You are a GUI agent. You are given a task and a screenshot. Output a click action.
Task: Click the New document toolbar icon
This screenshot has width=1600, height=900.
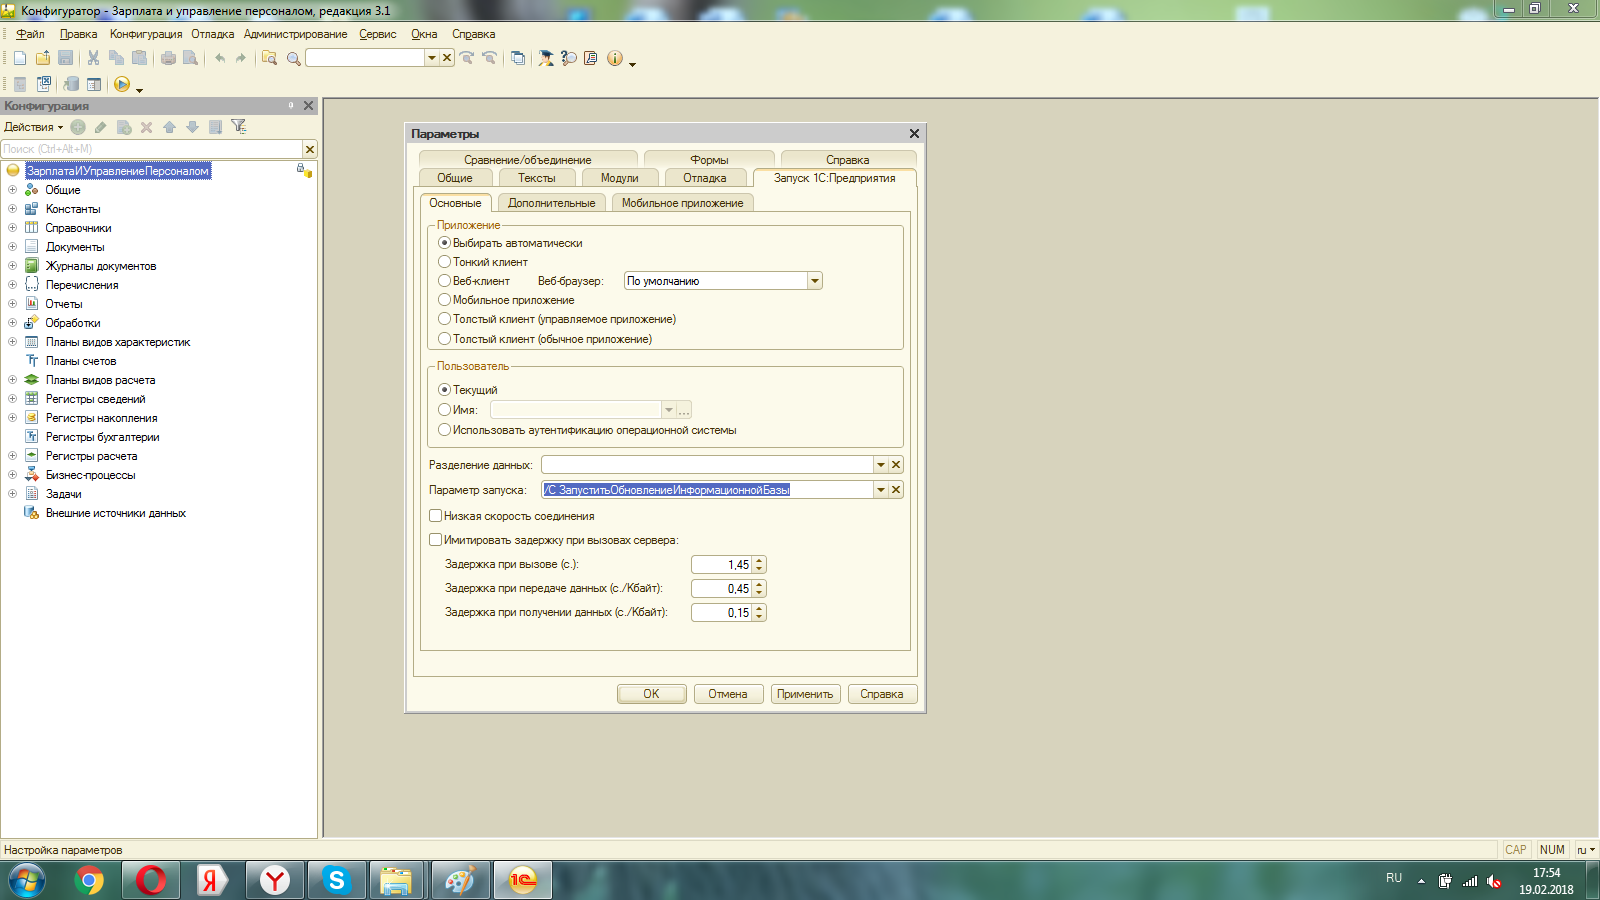[20, 58]
